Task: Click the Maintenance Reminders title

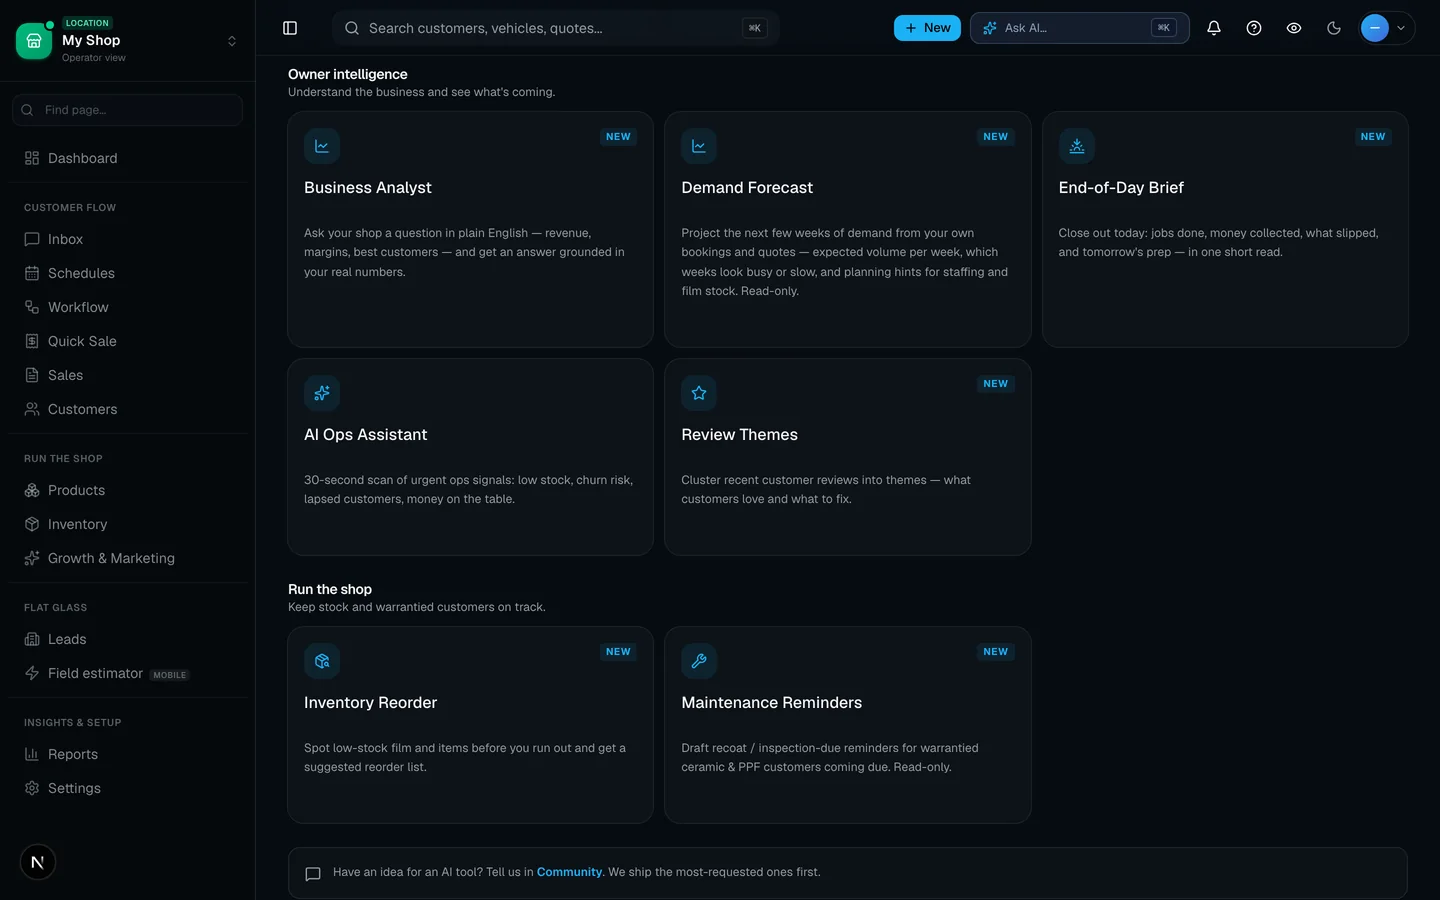Action: (771, 703)
